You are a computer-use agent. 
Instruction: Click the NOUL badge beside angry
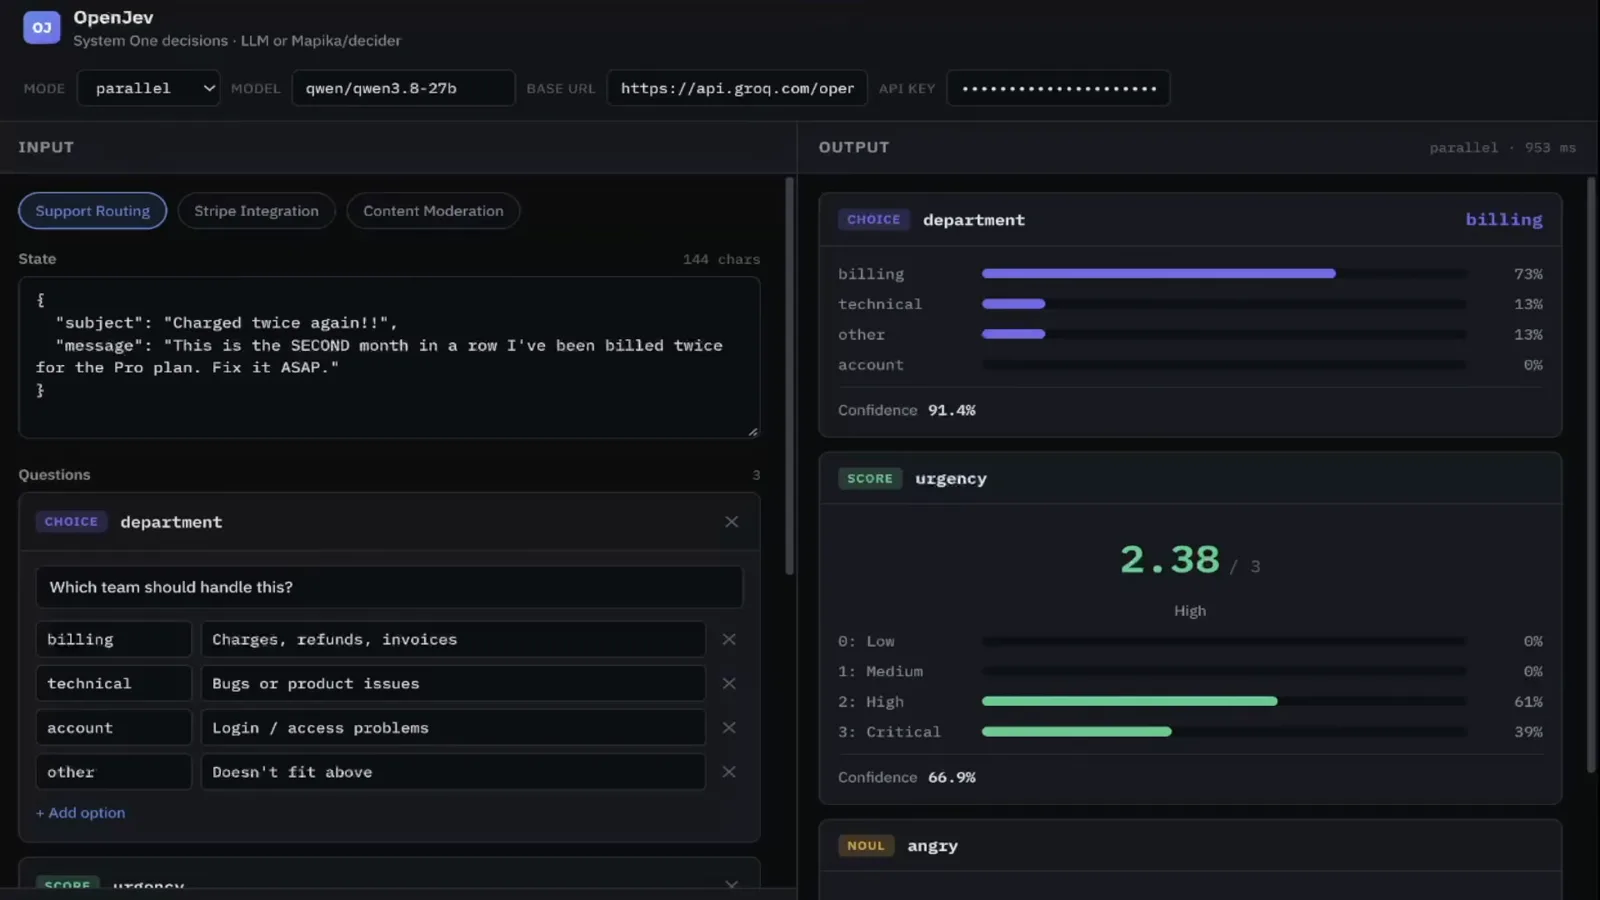coord(866,846)
